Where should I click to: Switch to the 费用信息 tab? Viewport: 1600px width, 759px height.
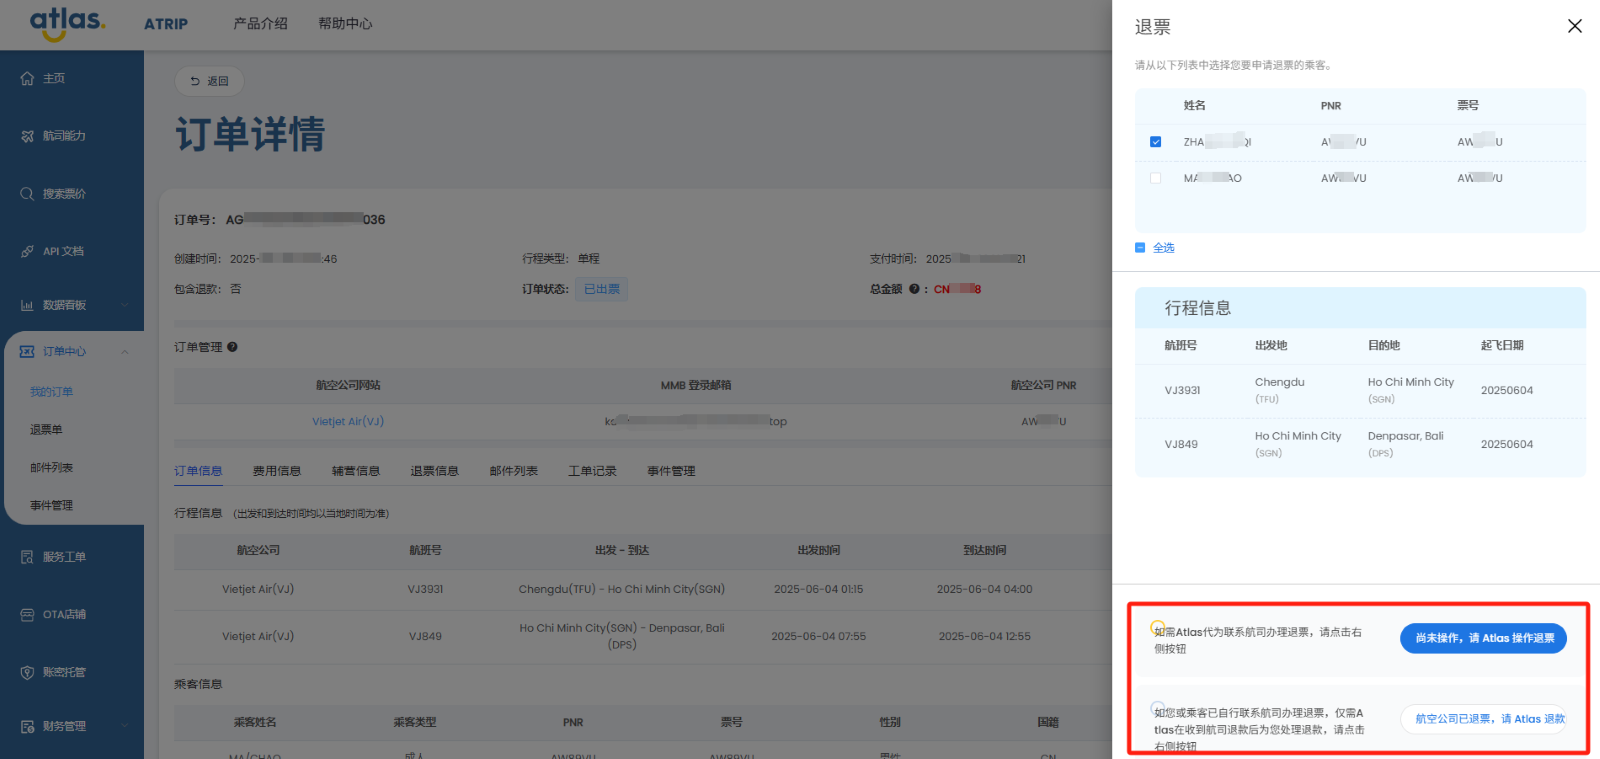click(x=276, y=471)
